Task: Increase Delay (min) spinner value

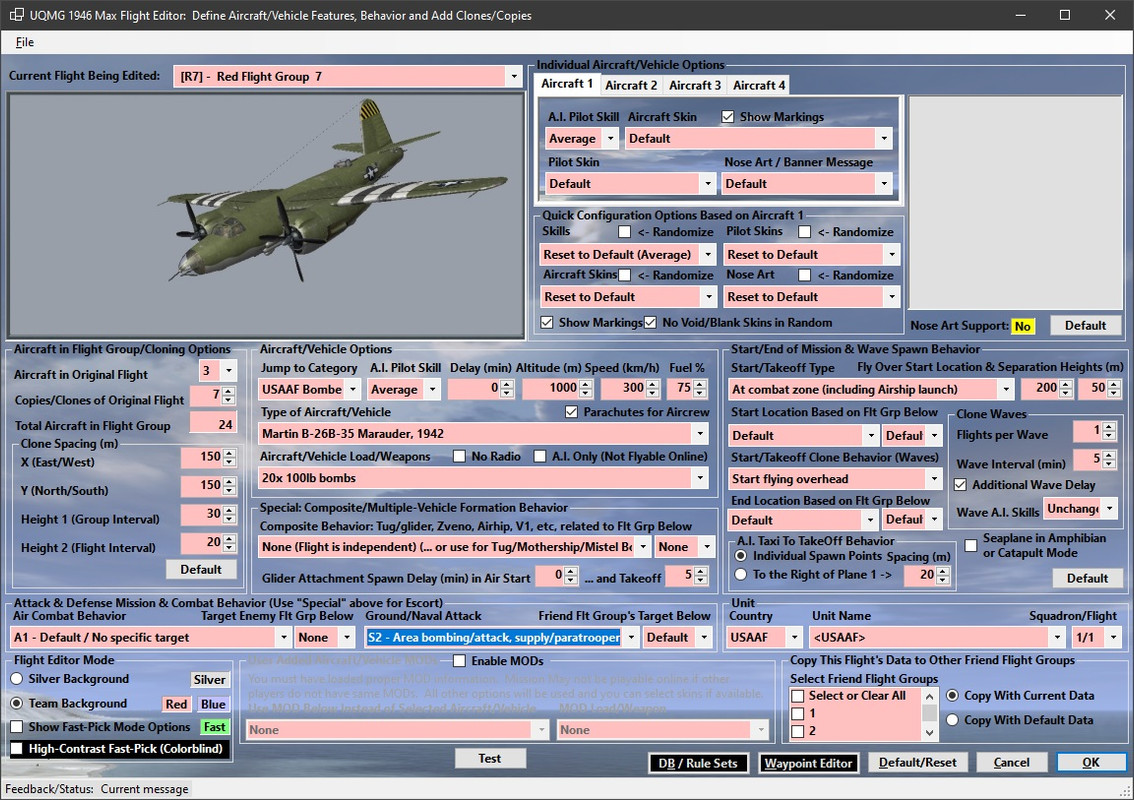Action: (508, 384)
